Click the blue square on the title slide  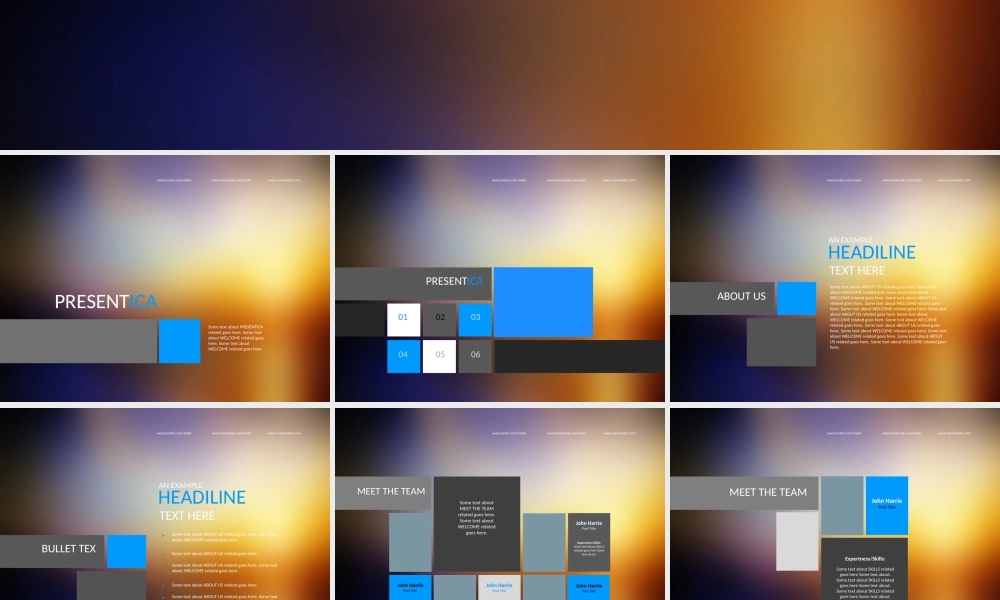180,341
